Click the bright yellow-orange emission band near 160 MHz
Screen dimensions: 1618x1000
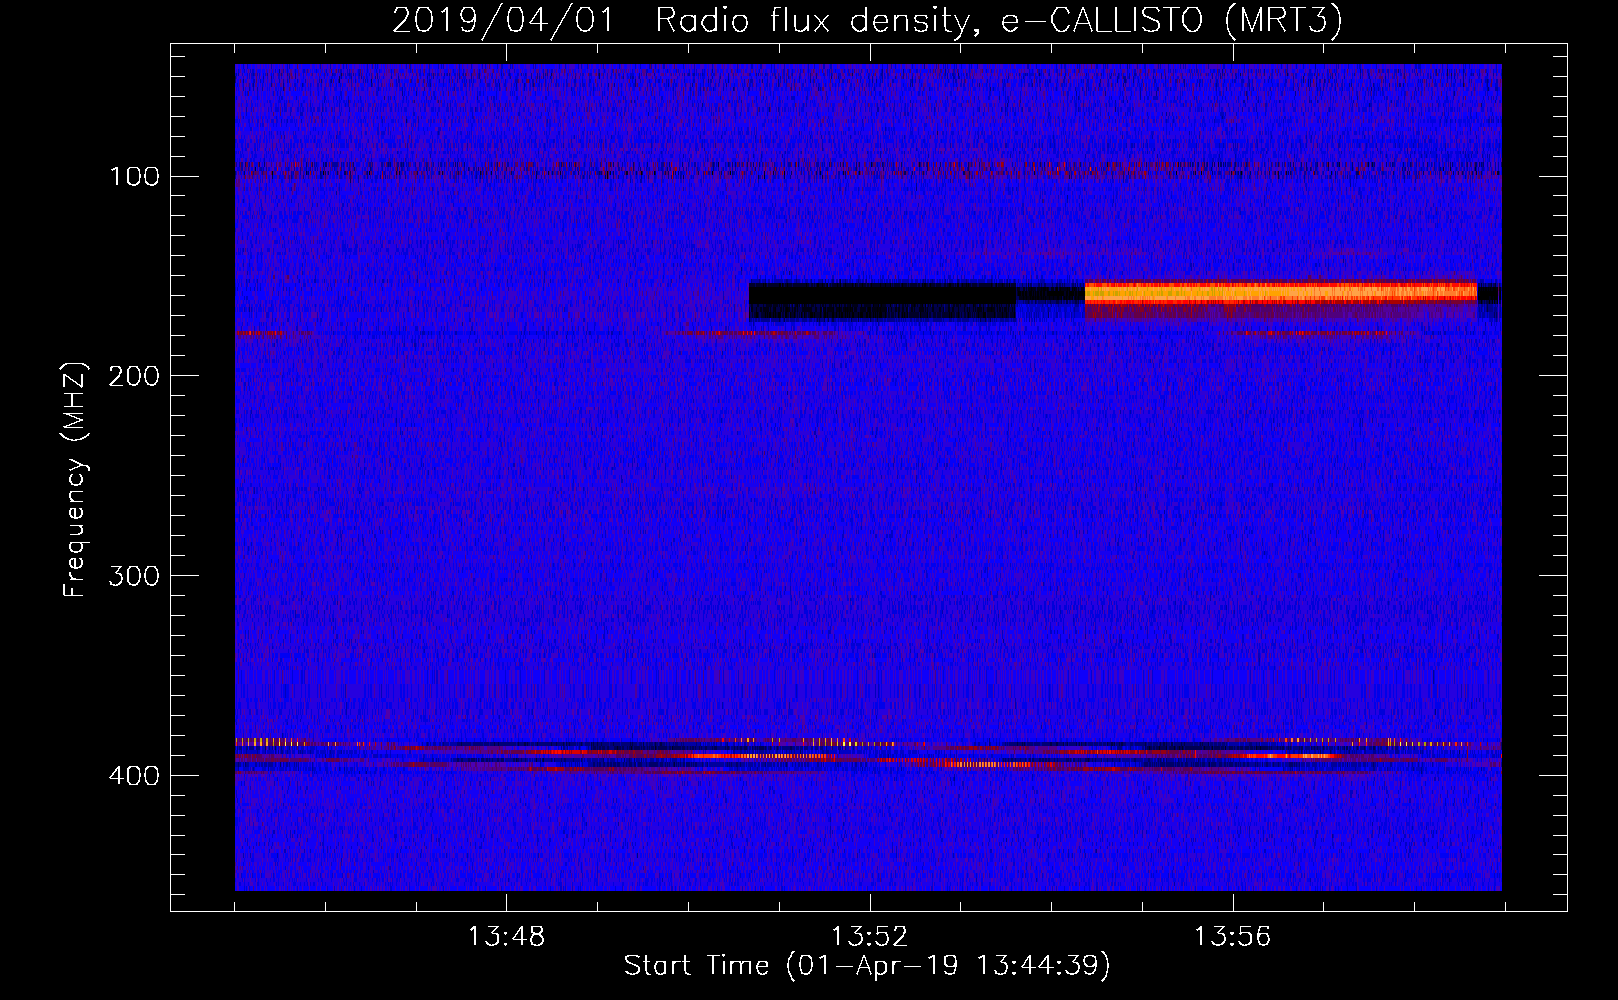1281,293
